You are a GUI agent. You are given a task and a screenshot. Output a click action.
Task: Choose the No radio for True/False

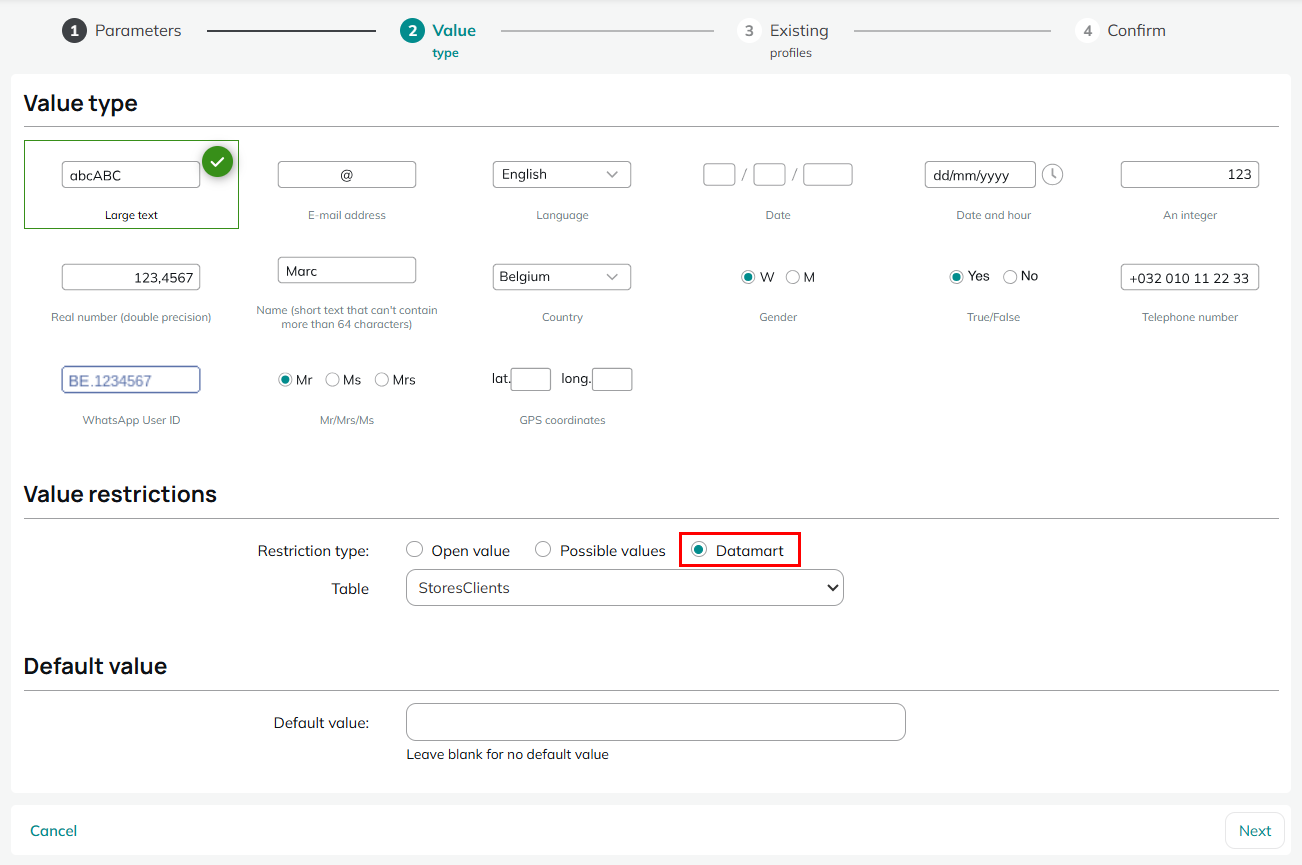click(x=1010, y=276)
